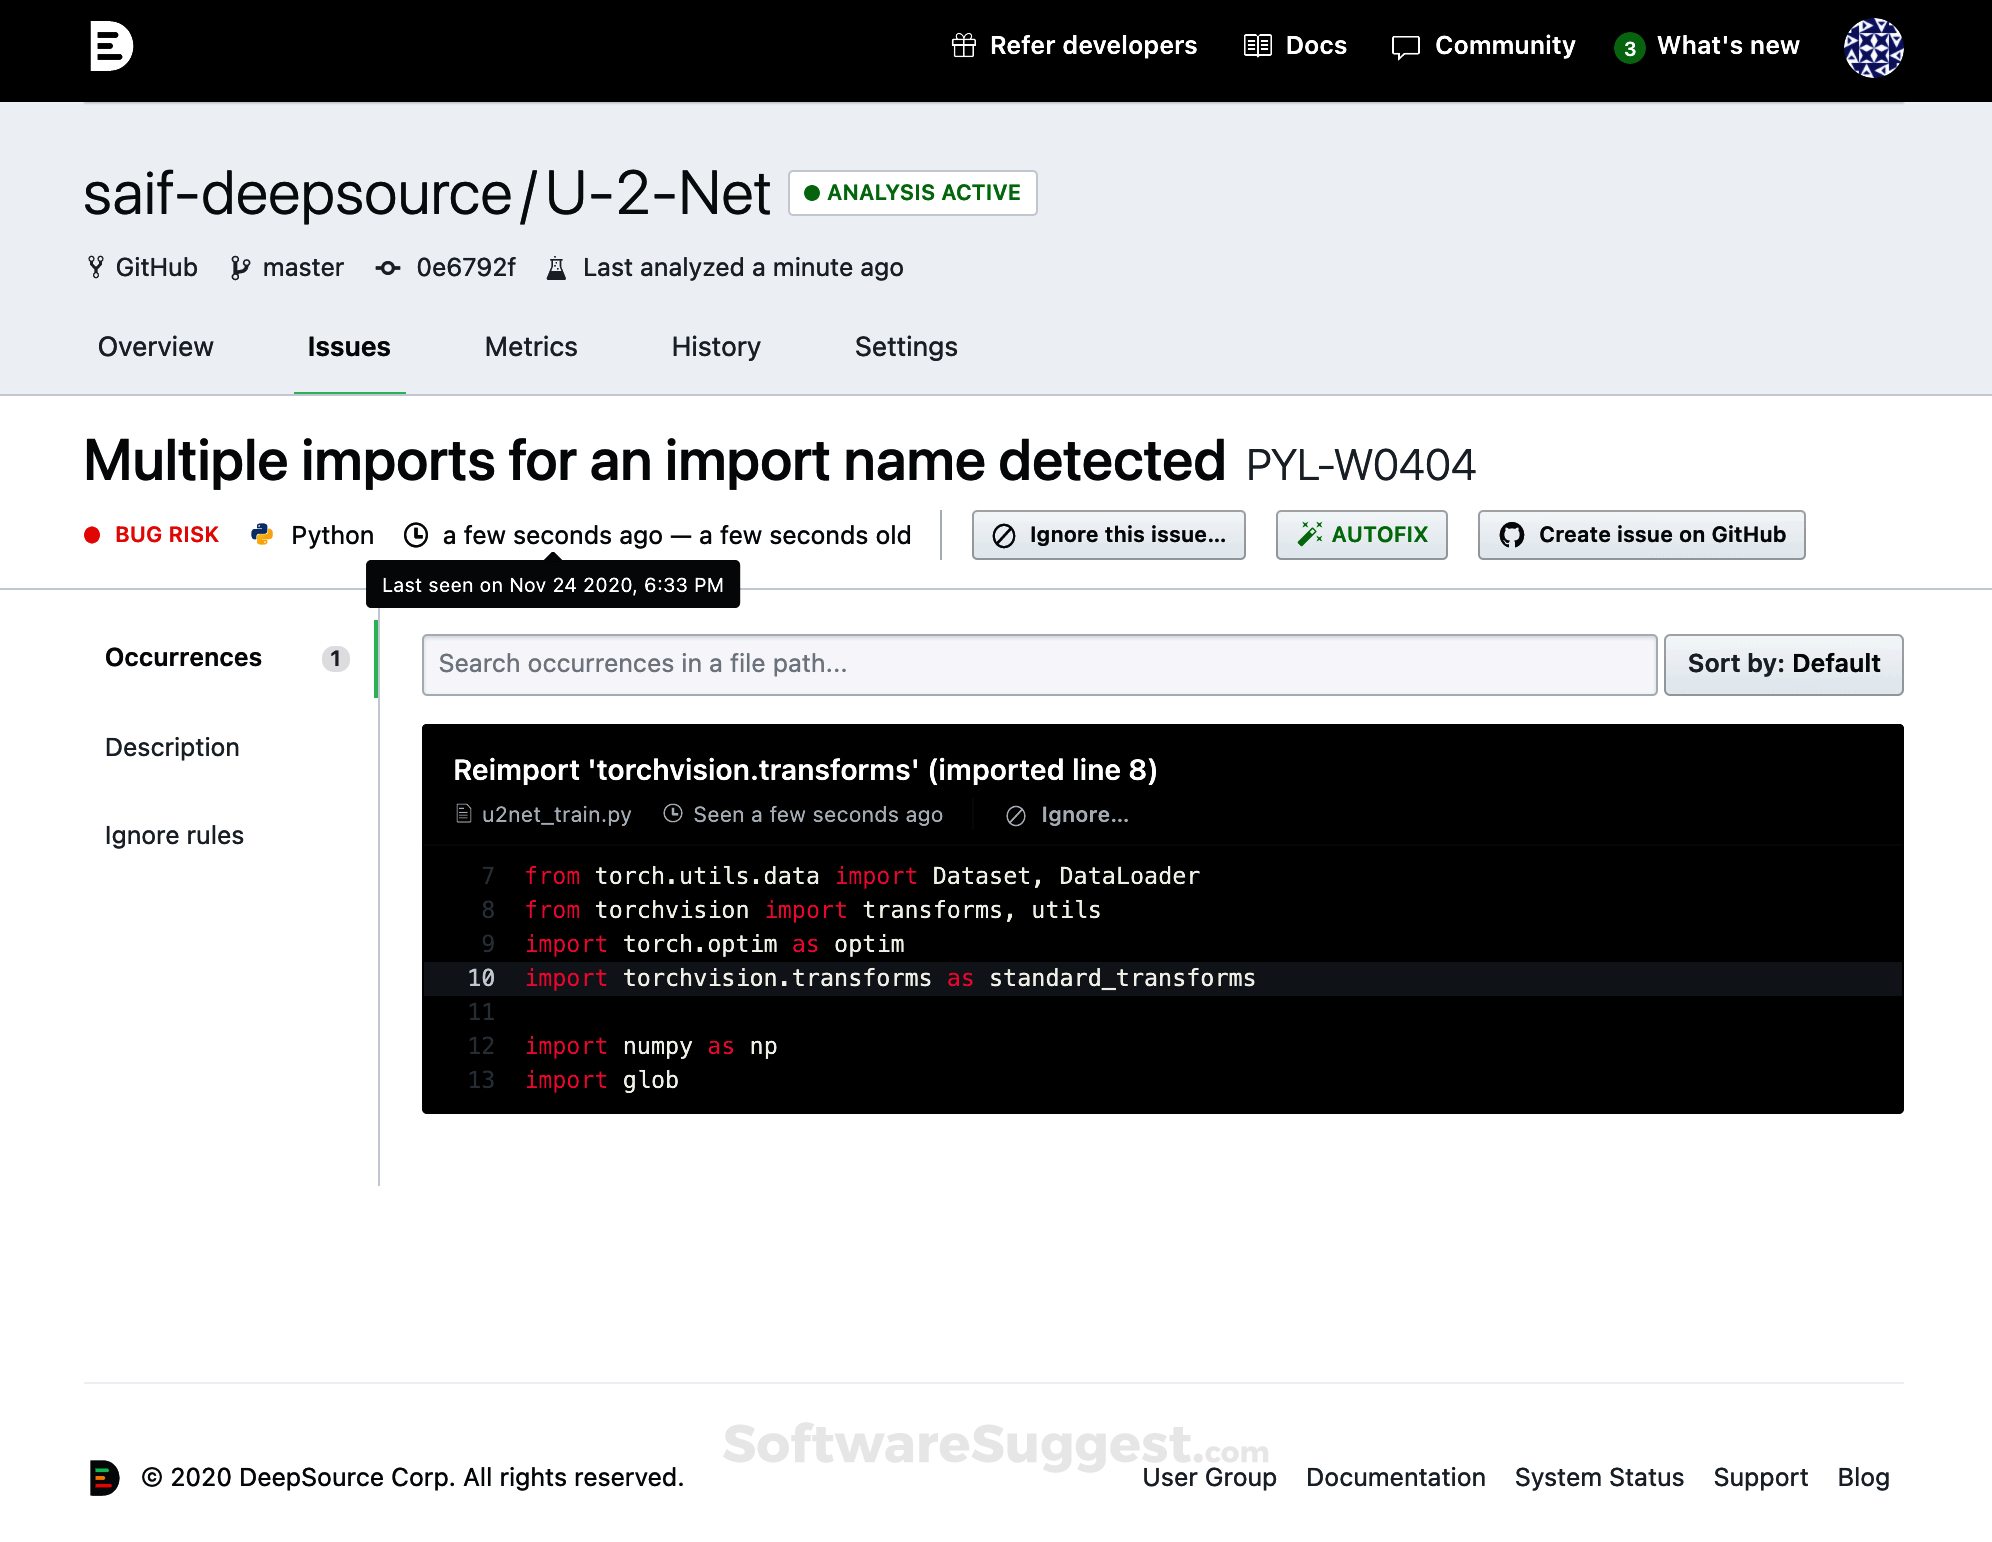The width and height of the screenshot is (1992, 1542).
Task: Click the branch icon beside master
Action: point(240,267)
